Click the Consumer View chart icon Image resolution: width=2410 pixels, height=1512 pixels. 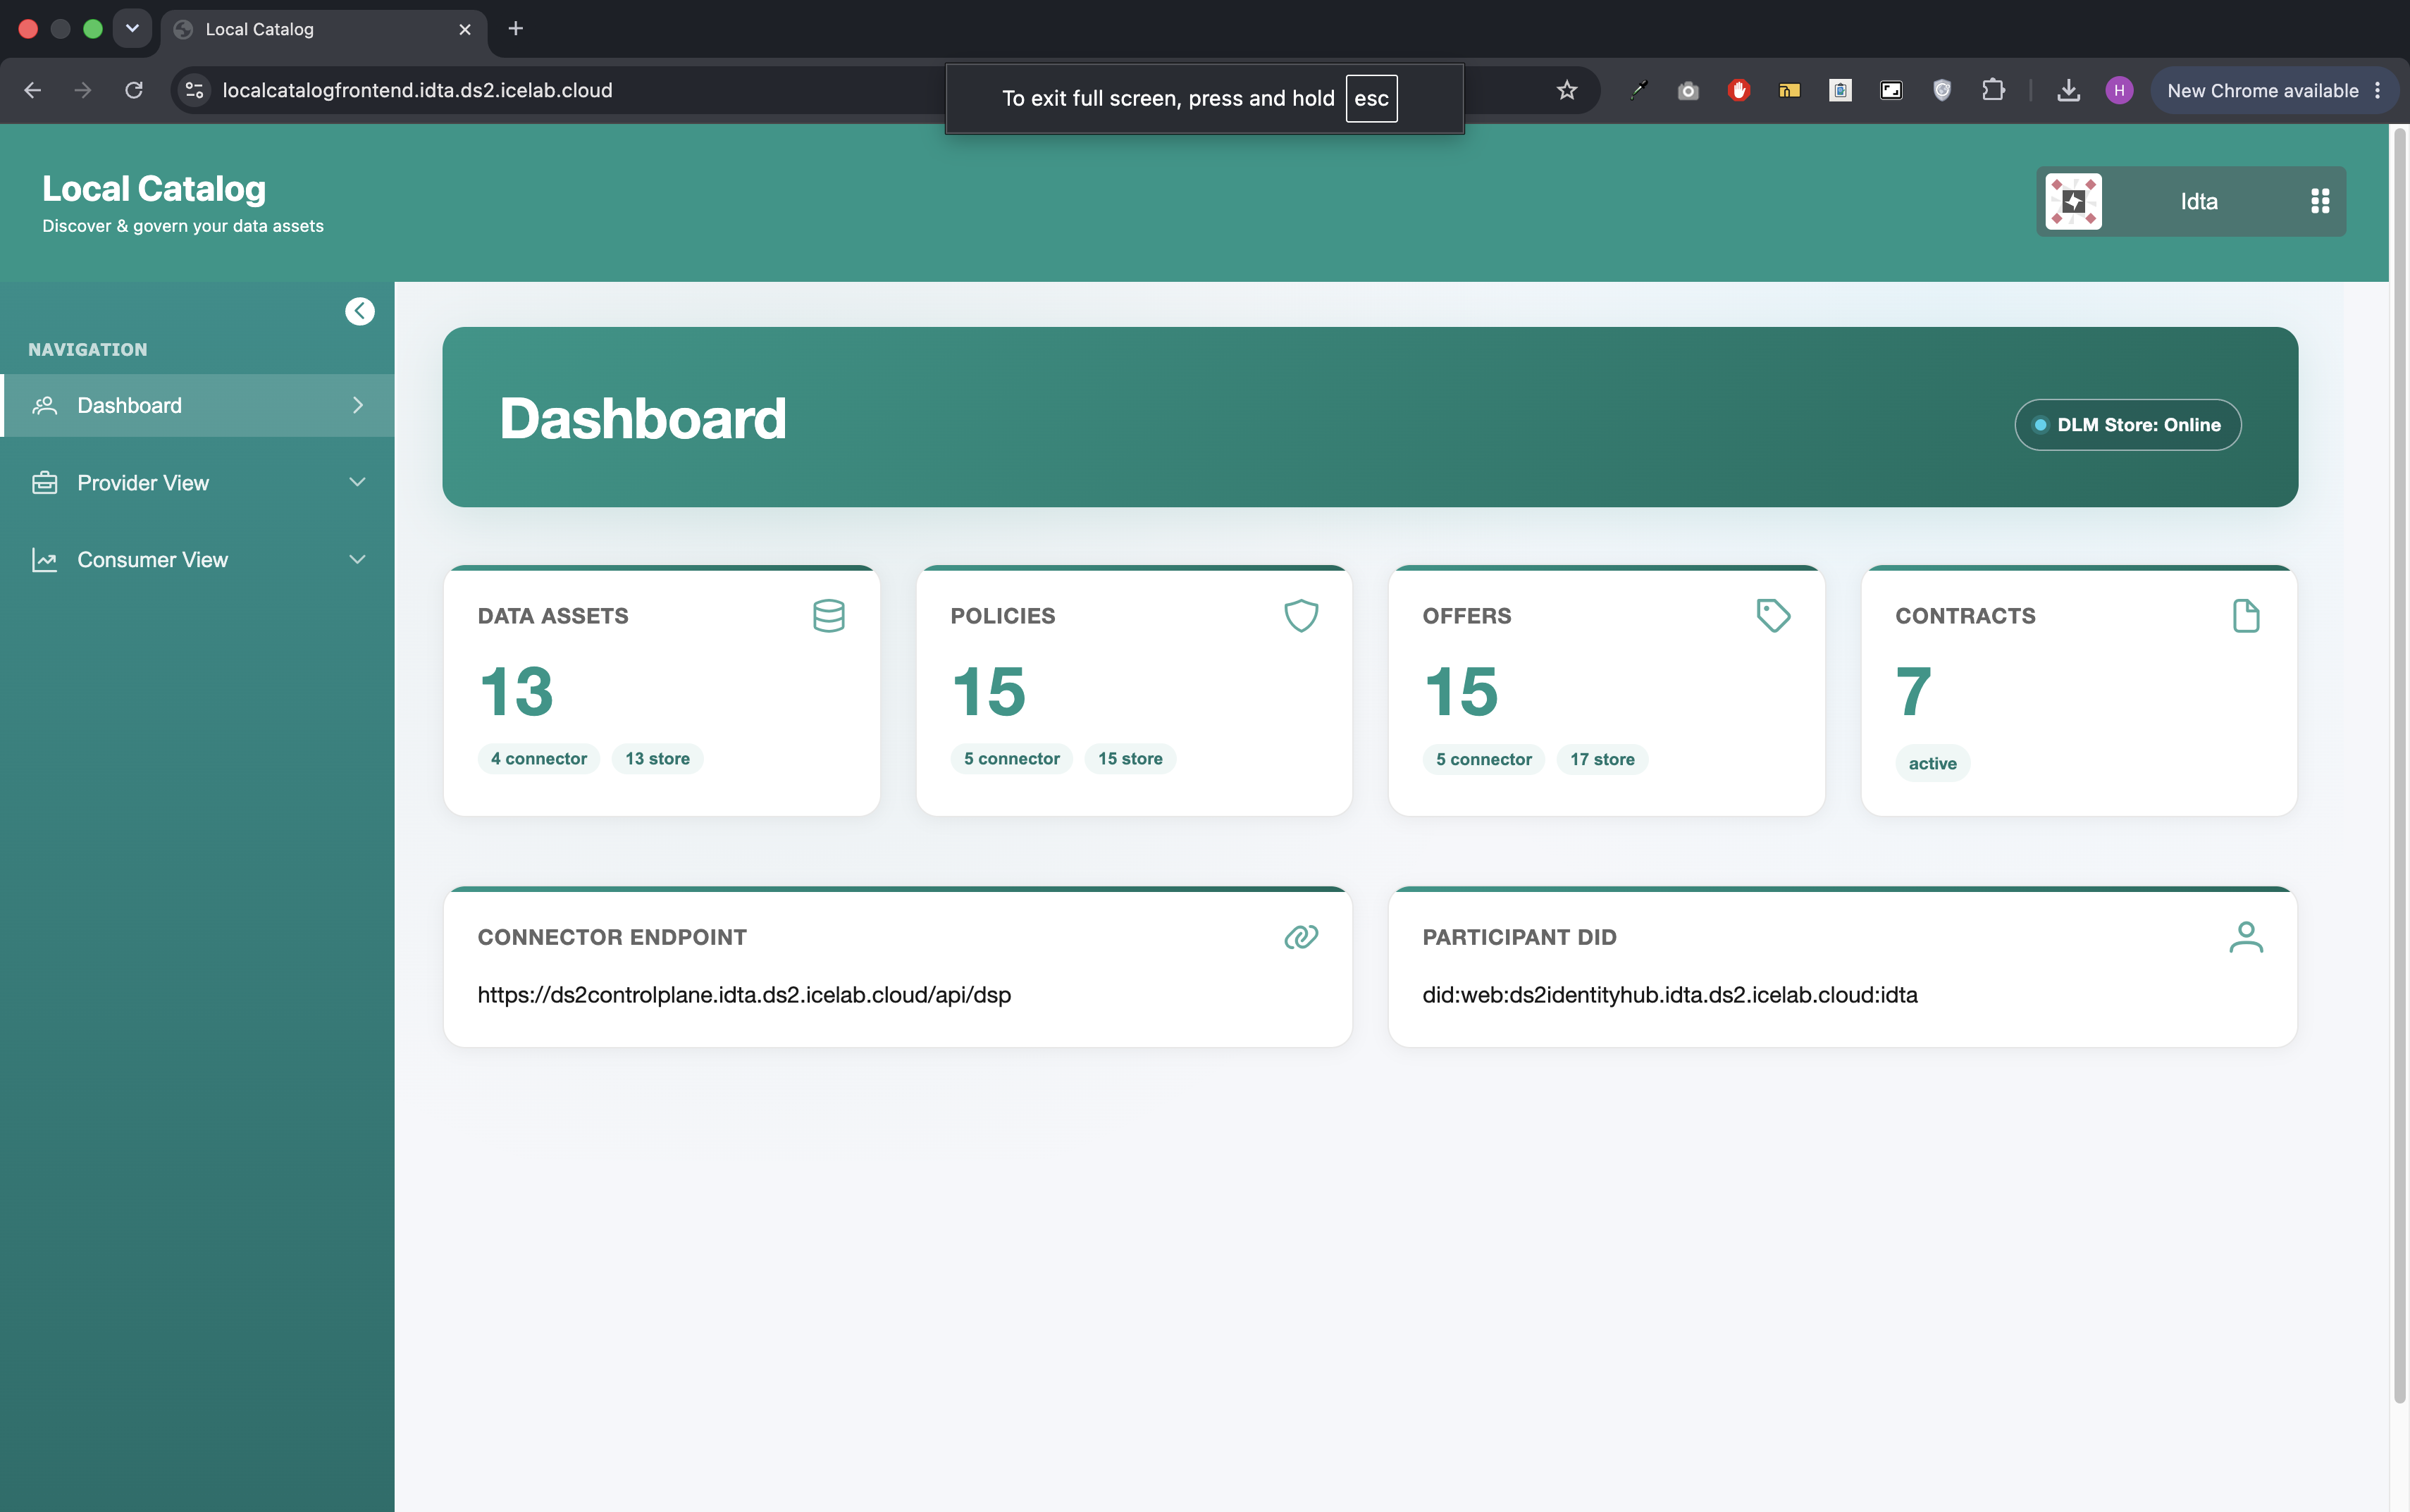[44, 559]
